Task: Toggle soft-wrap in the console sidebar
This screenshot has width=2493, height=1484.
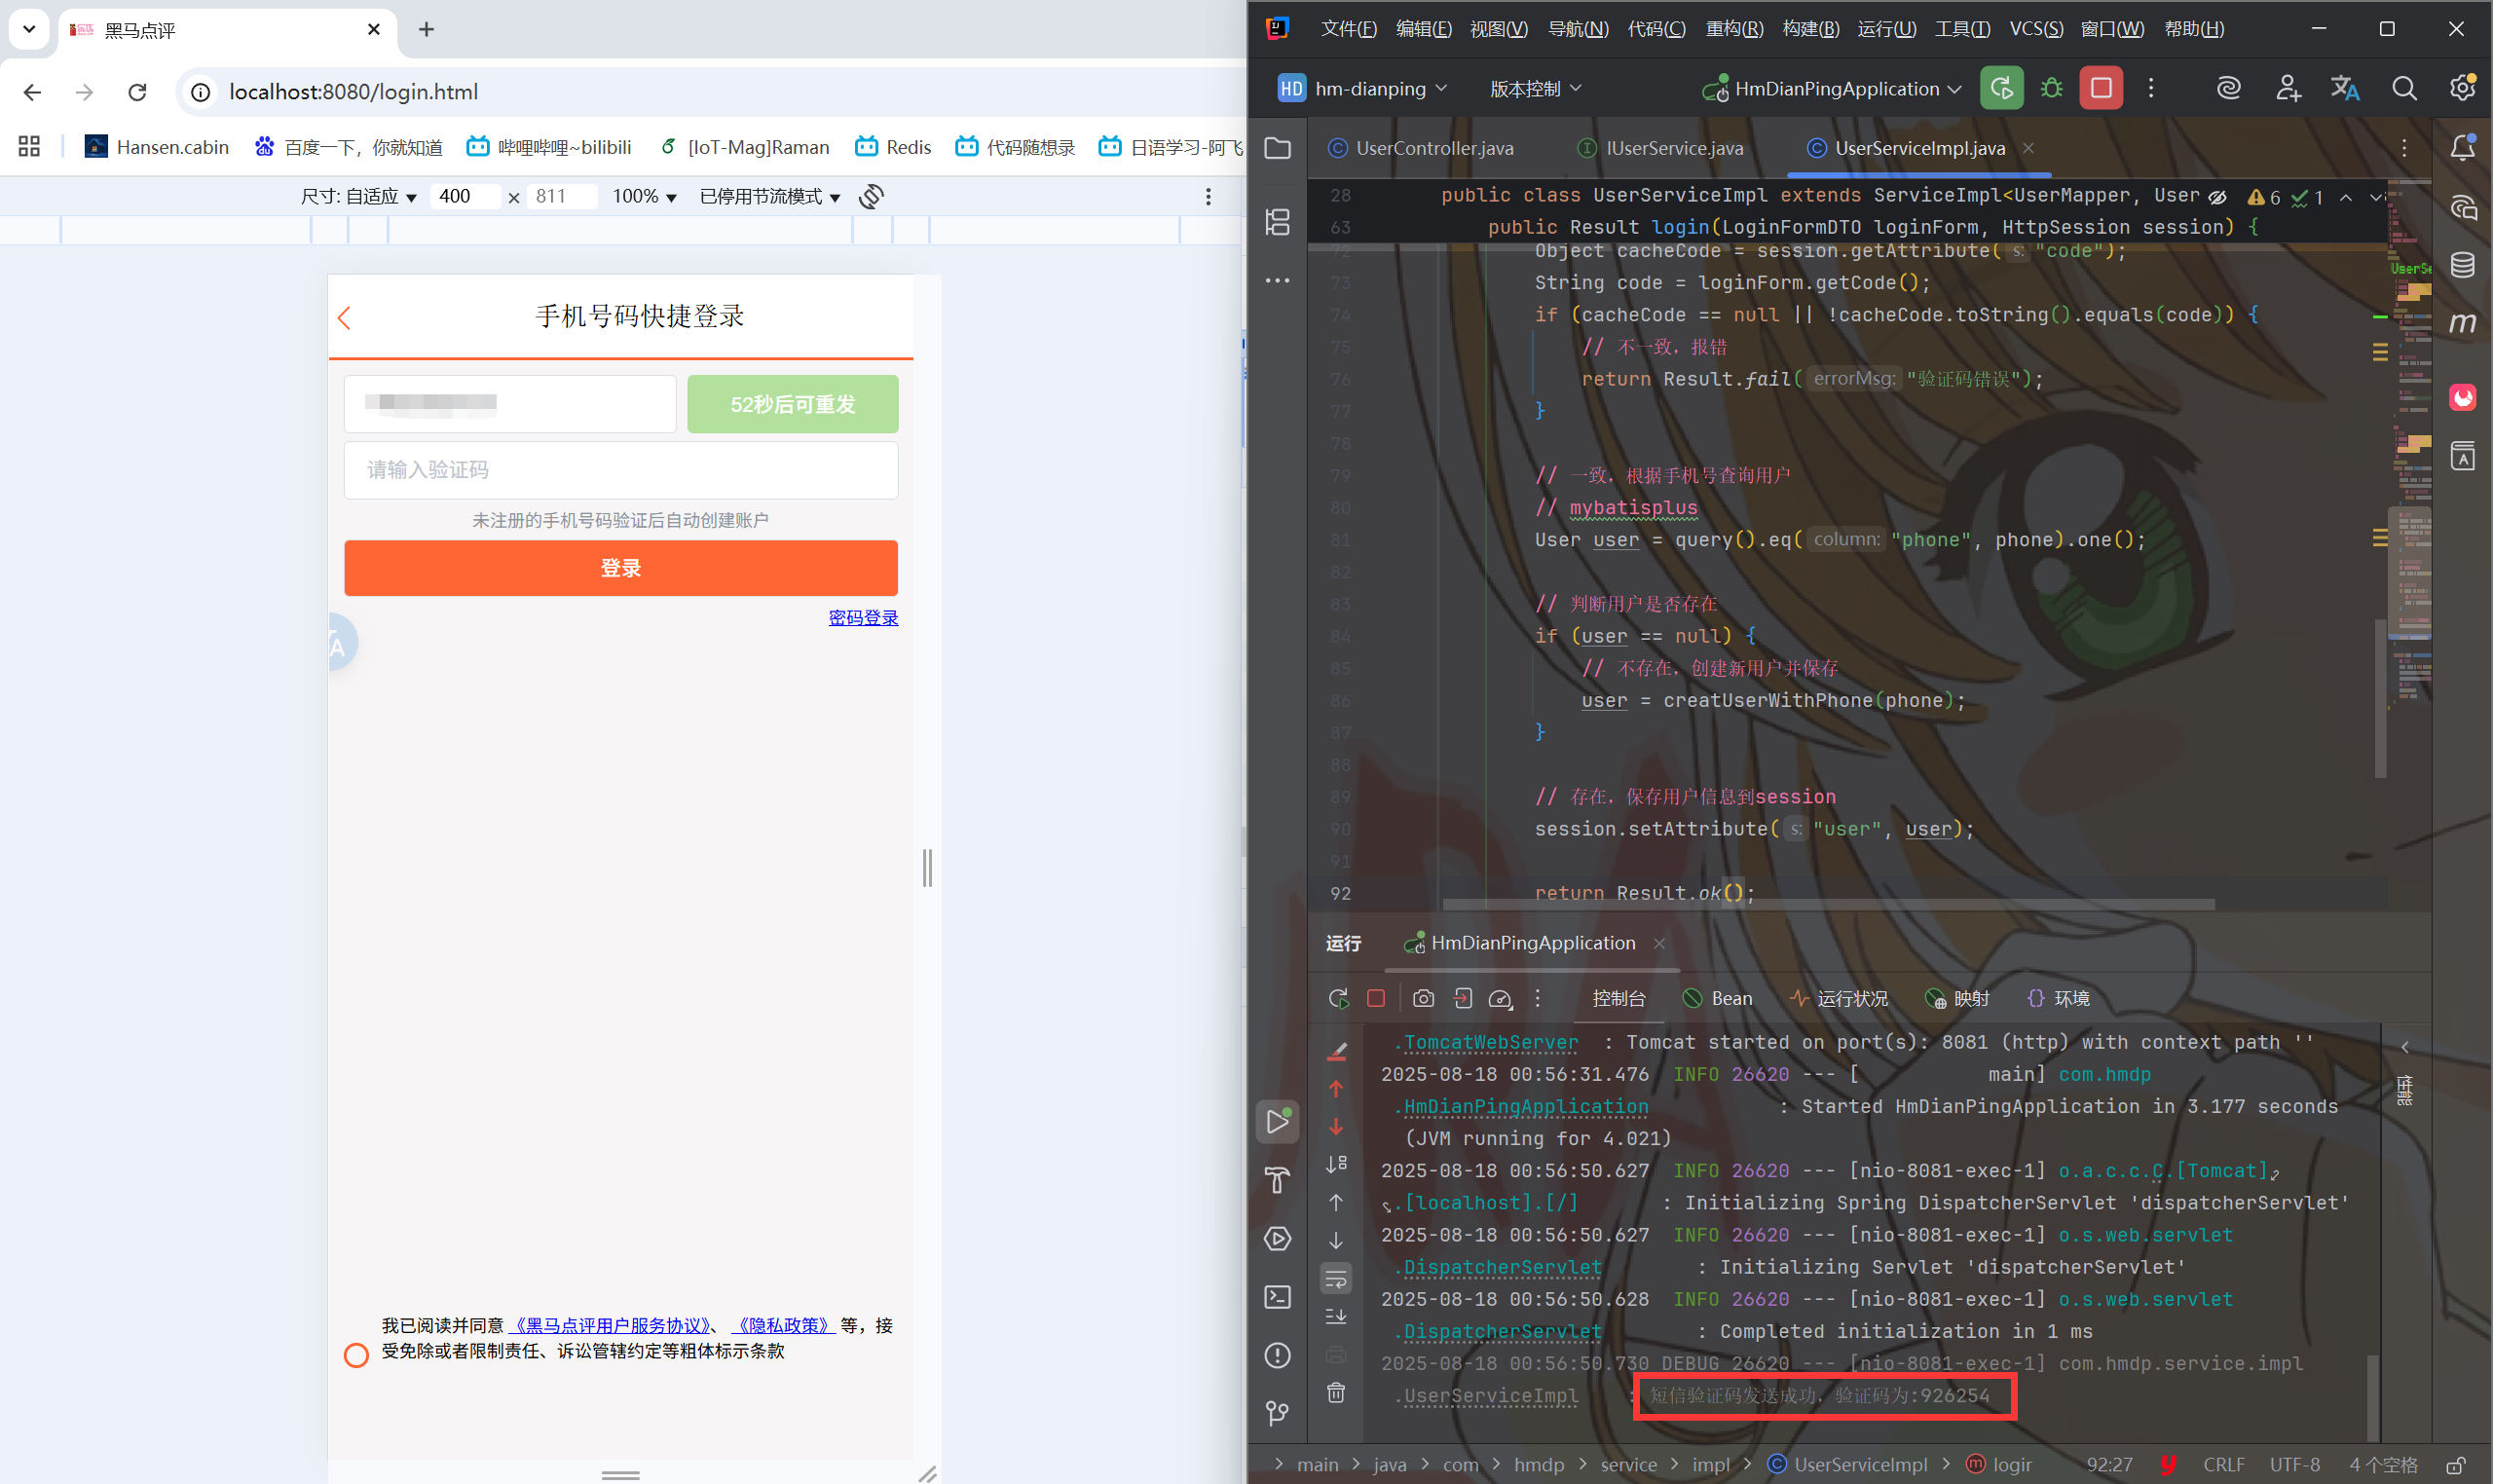Action: [x=1336, y=1278]
